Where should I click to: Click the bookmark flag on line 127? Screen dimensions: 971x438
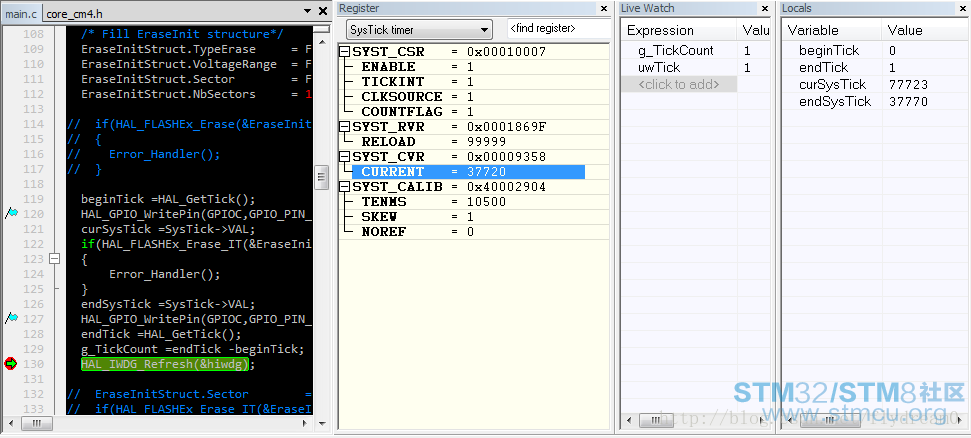[11, 318]
